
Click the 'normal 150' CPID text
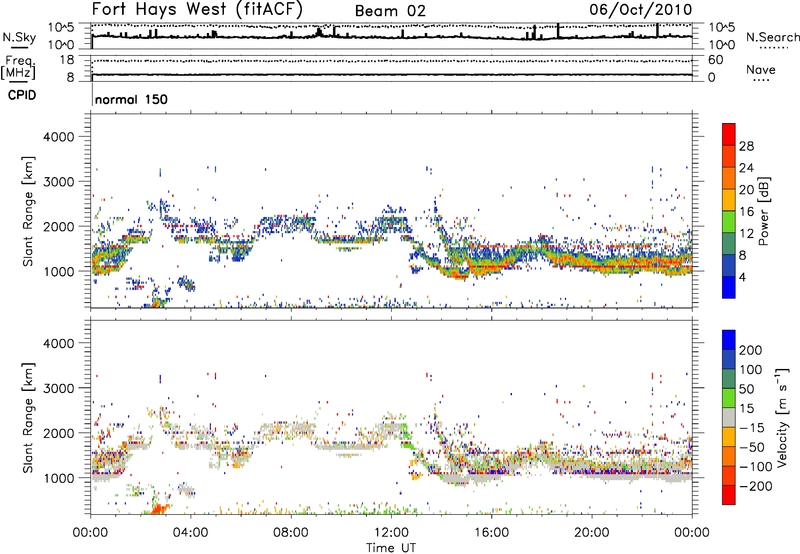point(131,99)
